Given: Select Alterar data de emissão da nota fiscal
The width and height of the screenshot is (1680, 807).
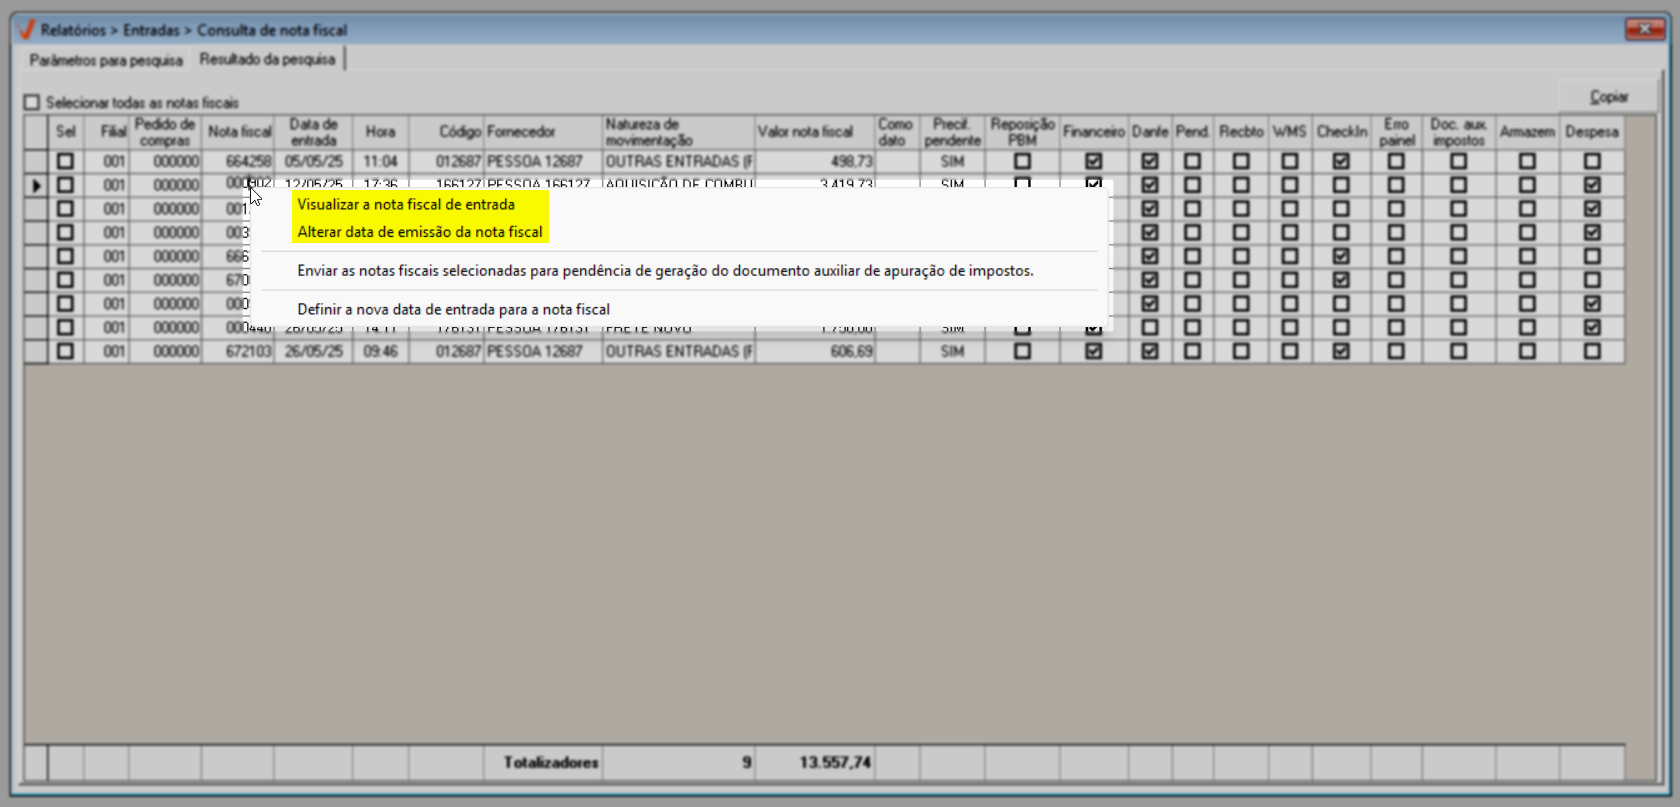Looking at the screenshot, I should point(420,232).
